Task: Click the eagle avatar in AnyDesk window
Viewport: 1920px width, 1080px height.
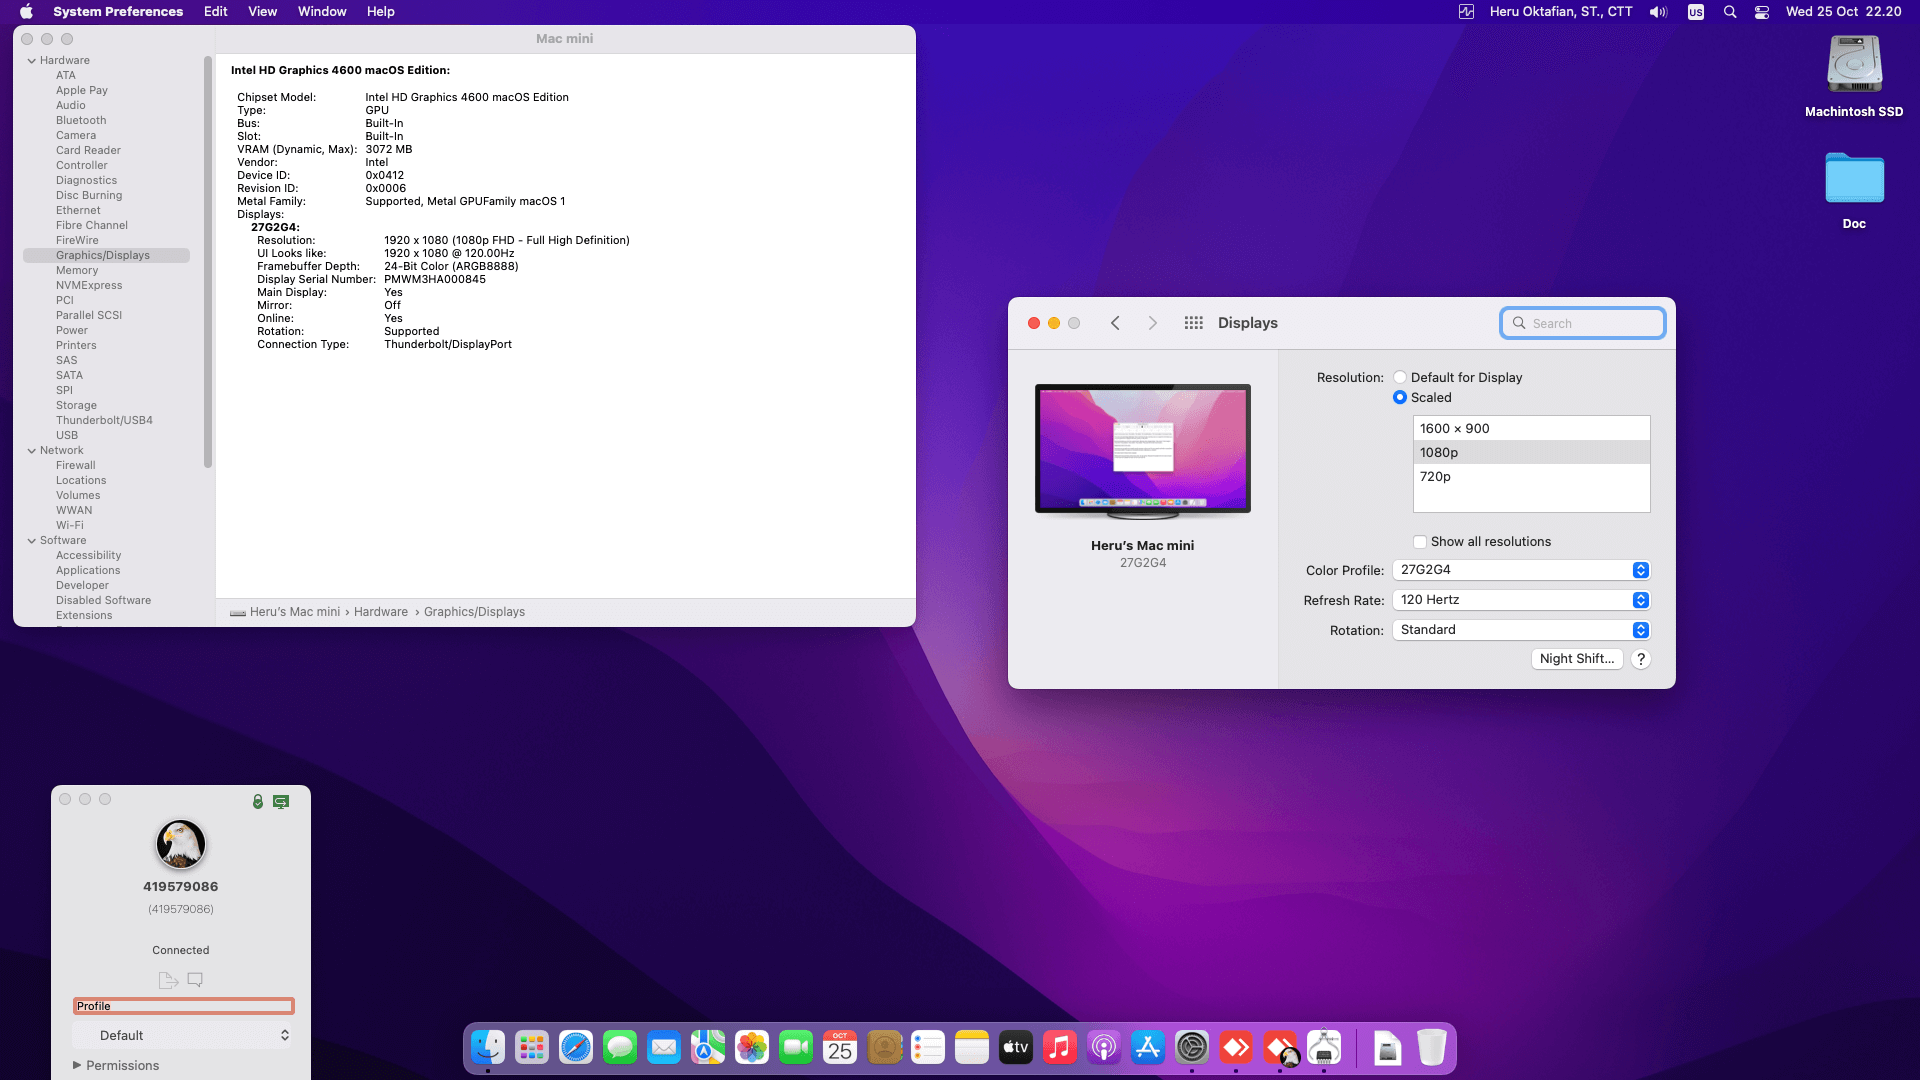Action: pyautogui.click(x=181, y=844)
